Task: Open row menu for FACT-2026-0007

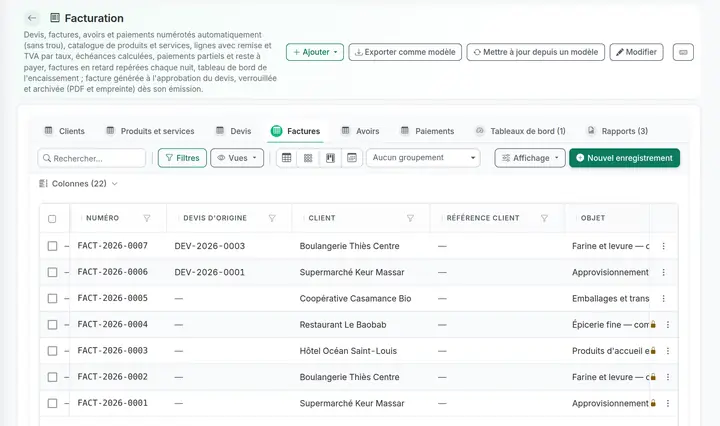Action: [664, 246]
